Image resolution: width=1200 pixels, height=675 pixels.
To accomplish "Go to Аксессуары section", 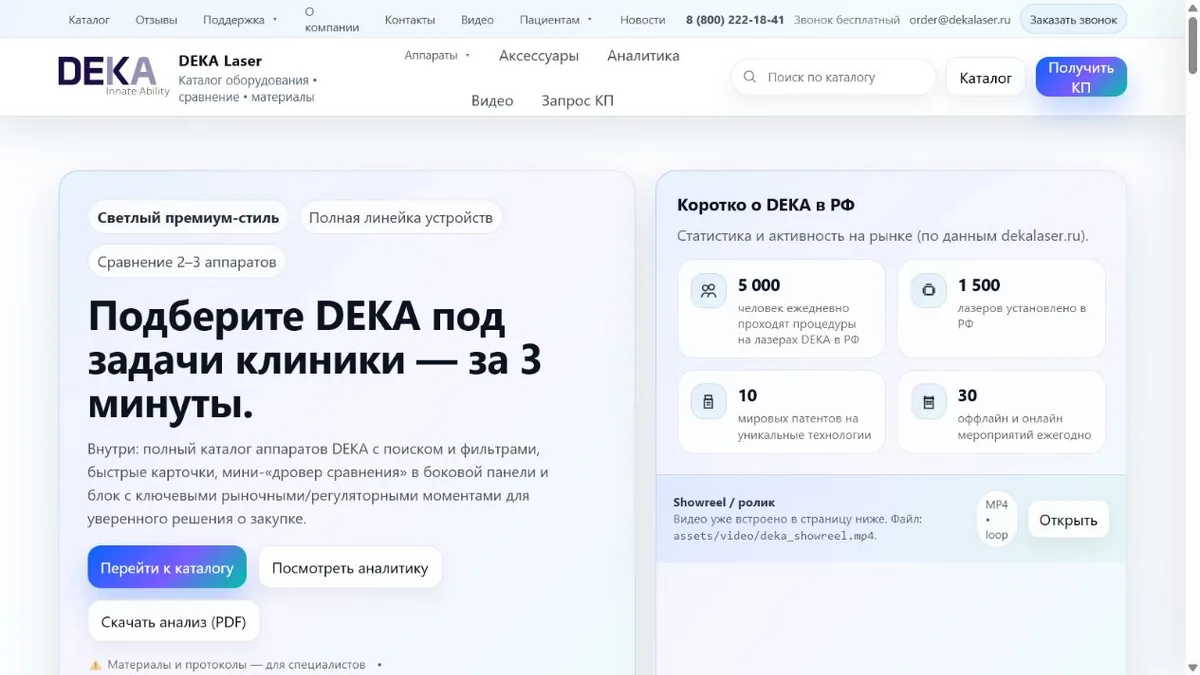I will [x=539, y=55].
